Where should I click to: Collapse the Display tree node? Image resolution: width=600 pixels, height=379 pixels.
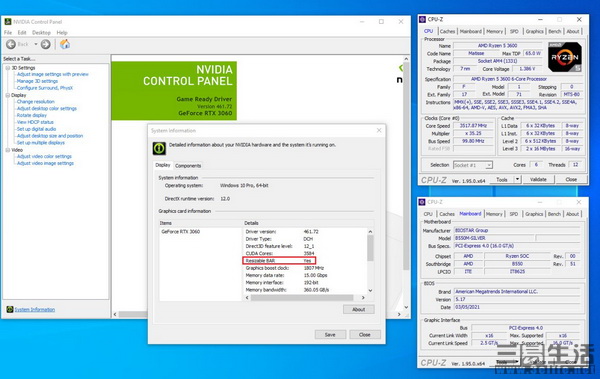(7, 95)
